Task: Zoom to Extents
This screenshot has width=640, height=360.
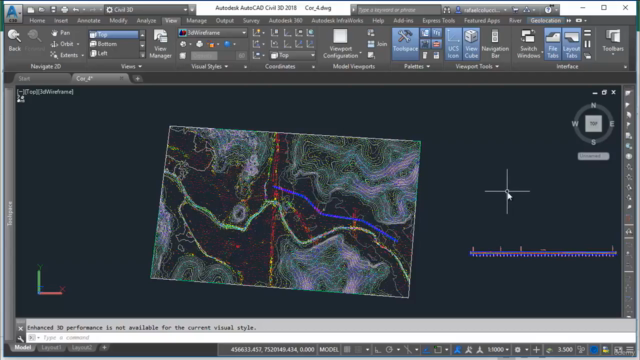Action: pos(64,55)
